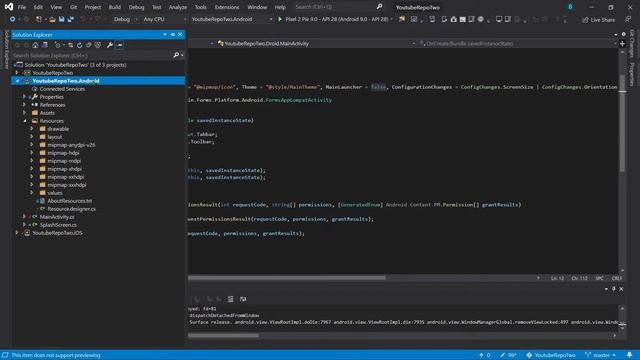Toggle Preview Selected Items in Solution Explorer toolbar
The width and height of the screenshot is (640, 360).
[119, 45]
